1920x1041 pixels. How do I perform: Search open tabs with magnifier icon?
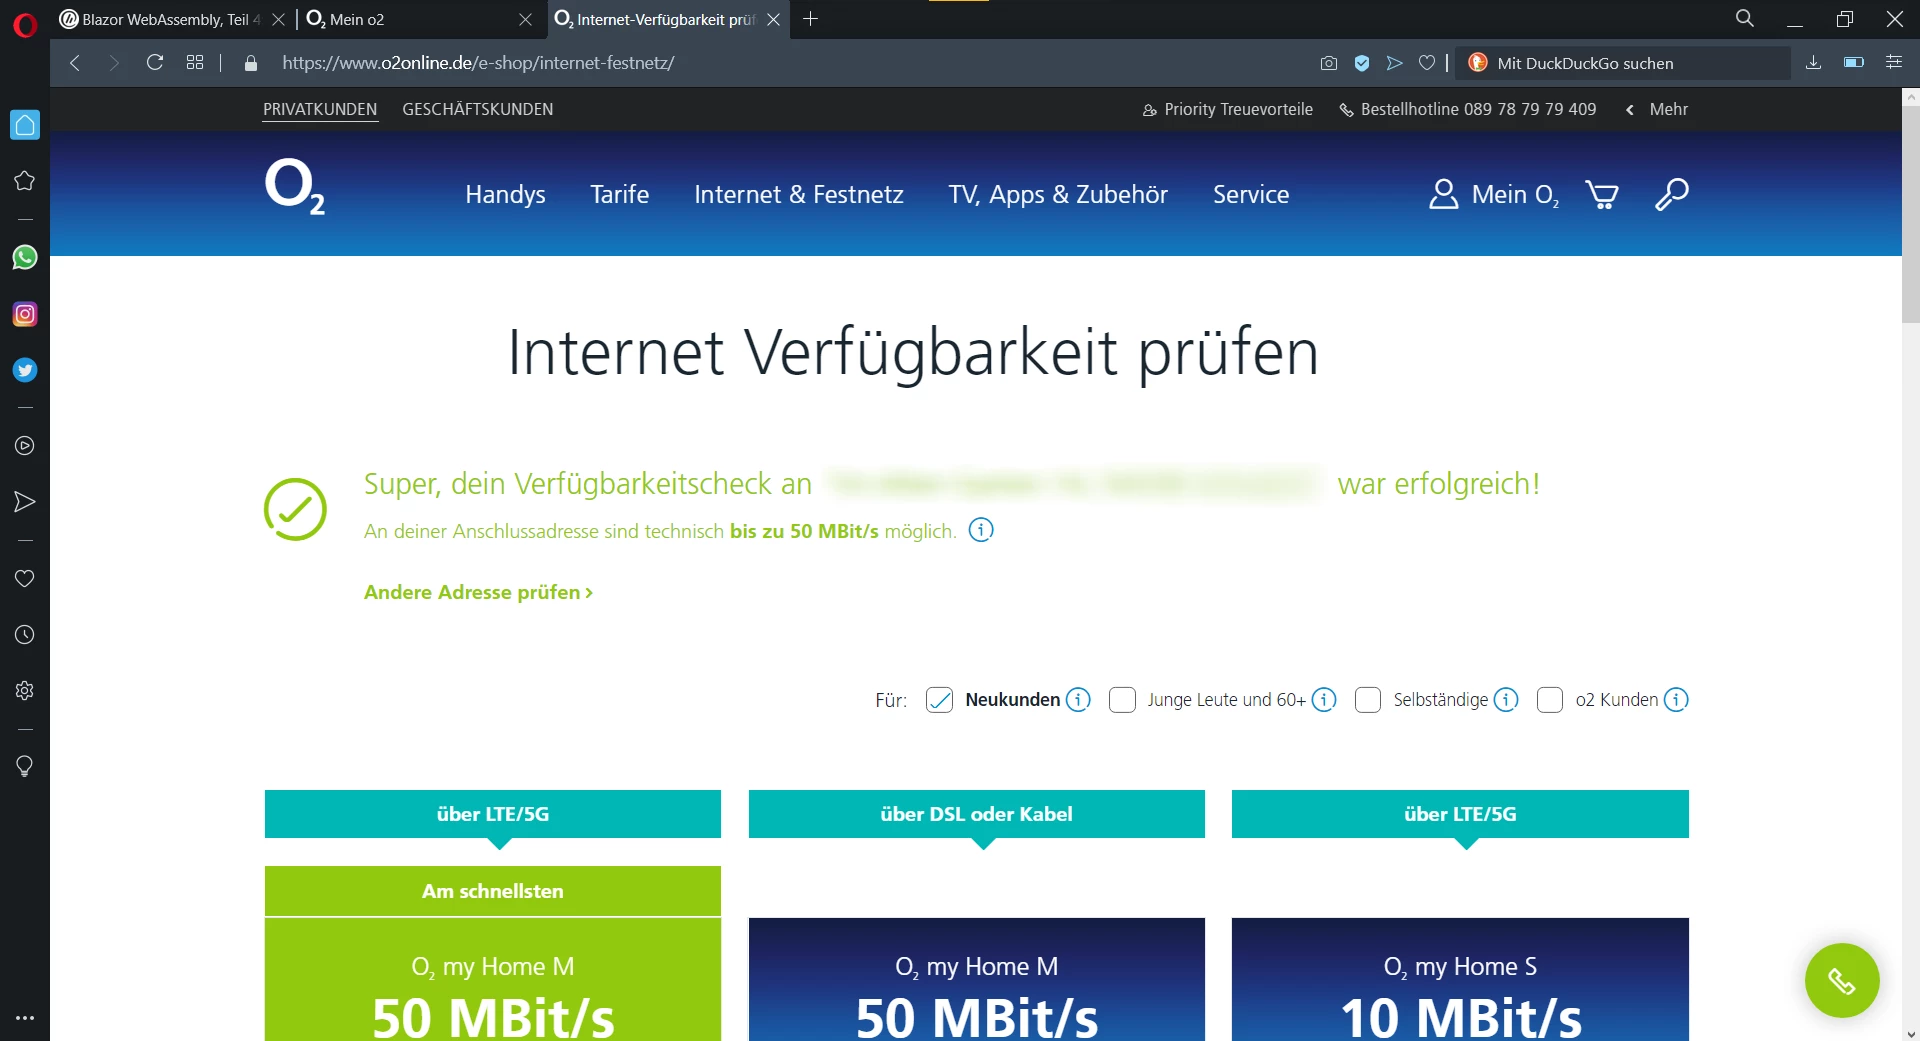point(1745,19)
